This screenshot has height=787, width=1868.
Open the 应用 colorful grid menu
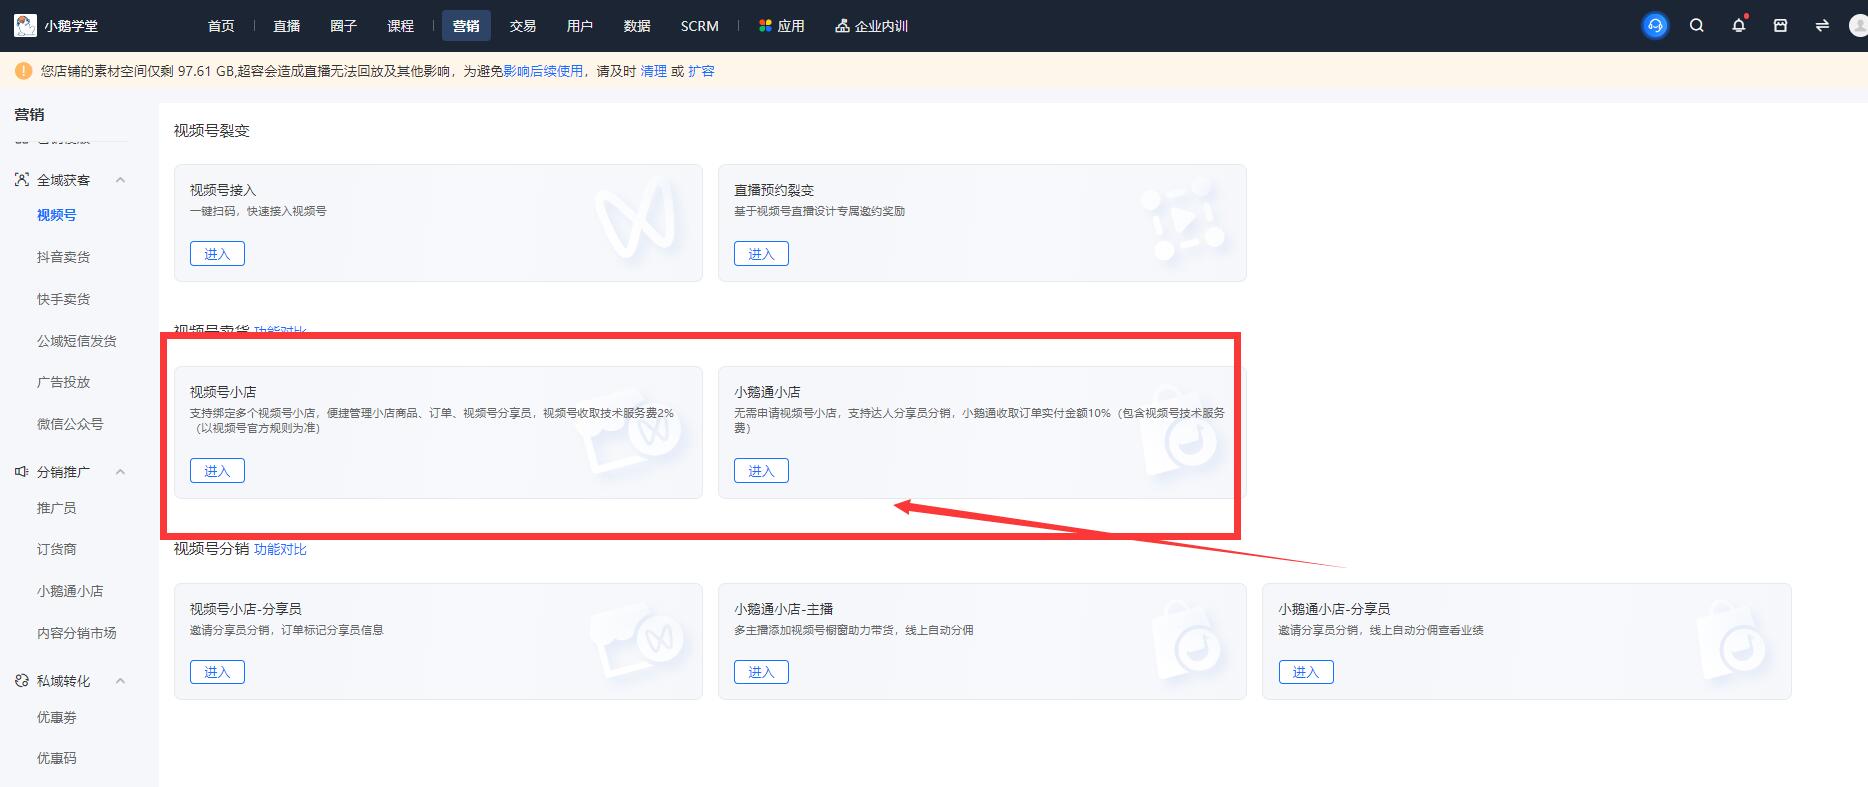pyautogui.click(x=781, y=26)
